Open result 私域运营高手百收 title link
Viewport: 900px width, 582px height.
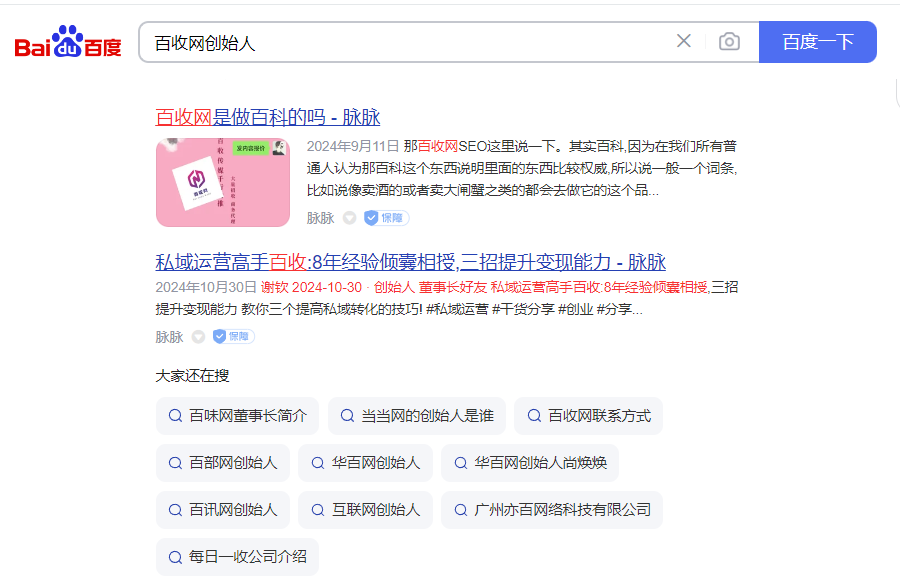pyautogui.click(x=410, y=262)
